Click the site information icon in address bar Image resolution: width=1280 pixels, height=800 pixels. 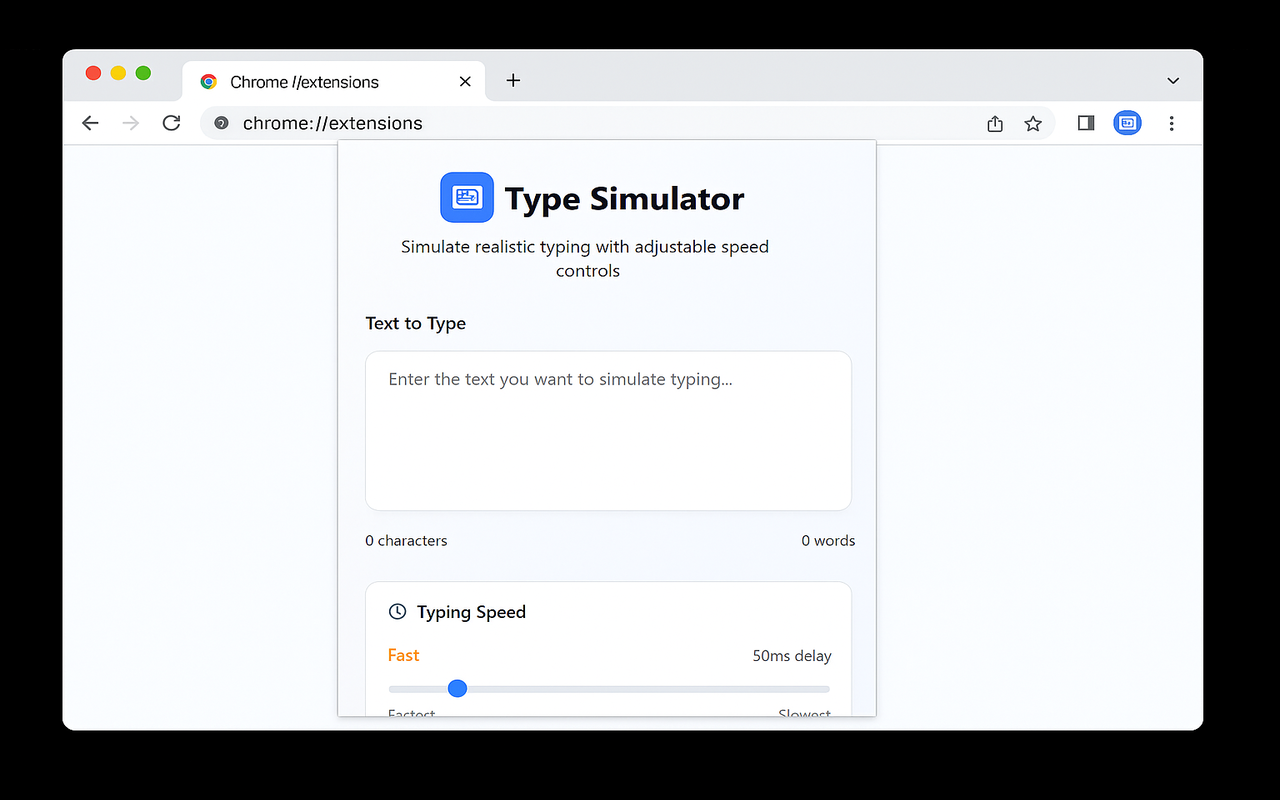pyautogui.click(x=220, y=123)
